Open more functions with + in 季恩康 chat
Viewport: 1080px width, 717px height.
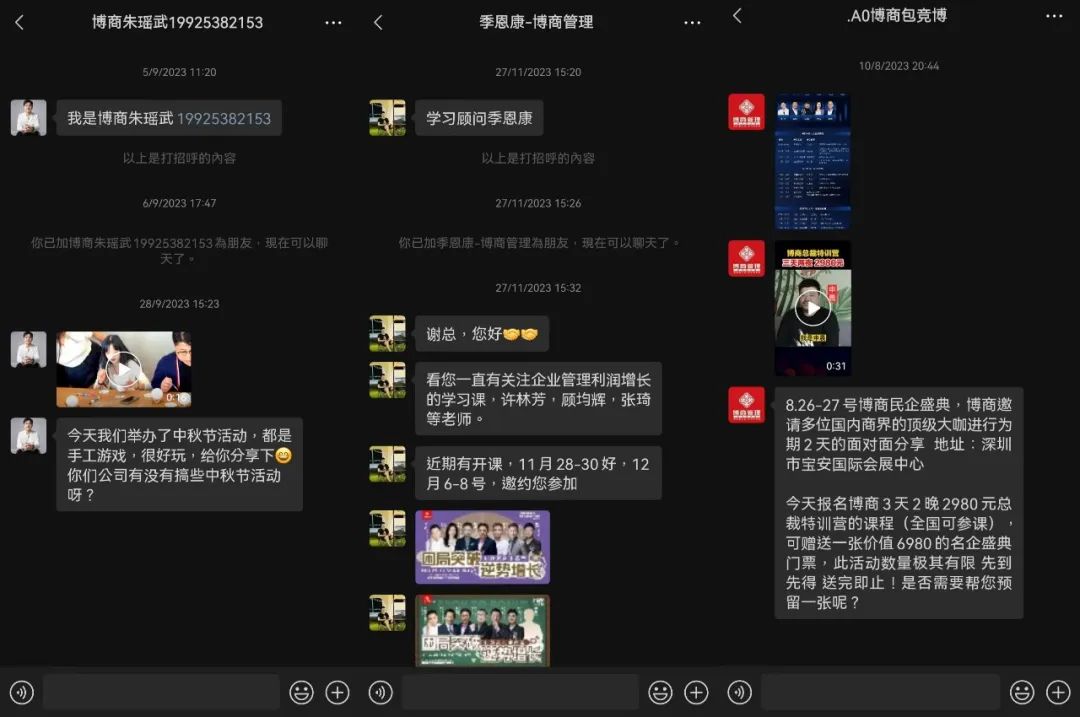(697, 692)
